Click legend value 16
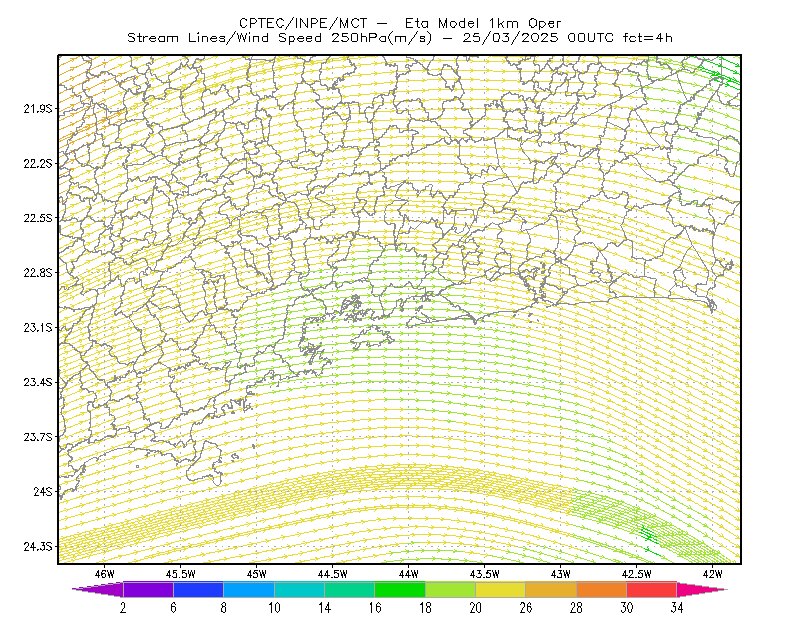The width and height of the screenshot is (800, 618). pyautogui.click(x=375, y=608)
